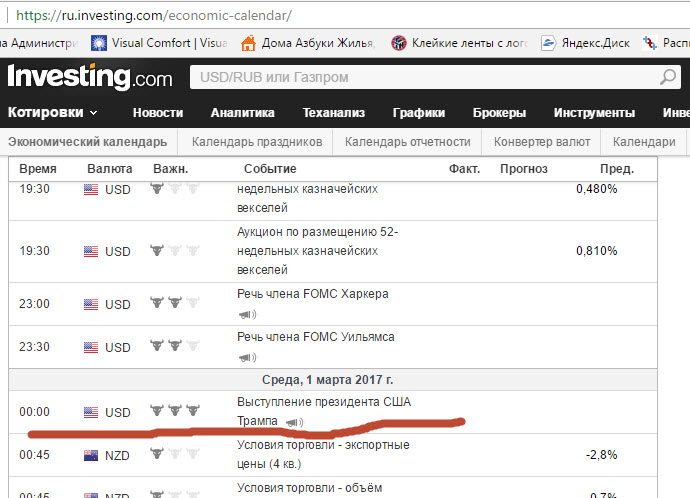Click the Среда, 1 марта 2017 г. date row
The height and width of the screenshot is (498, 690).
click(333, 380)
